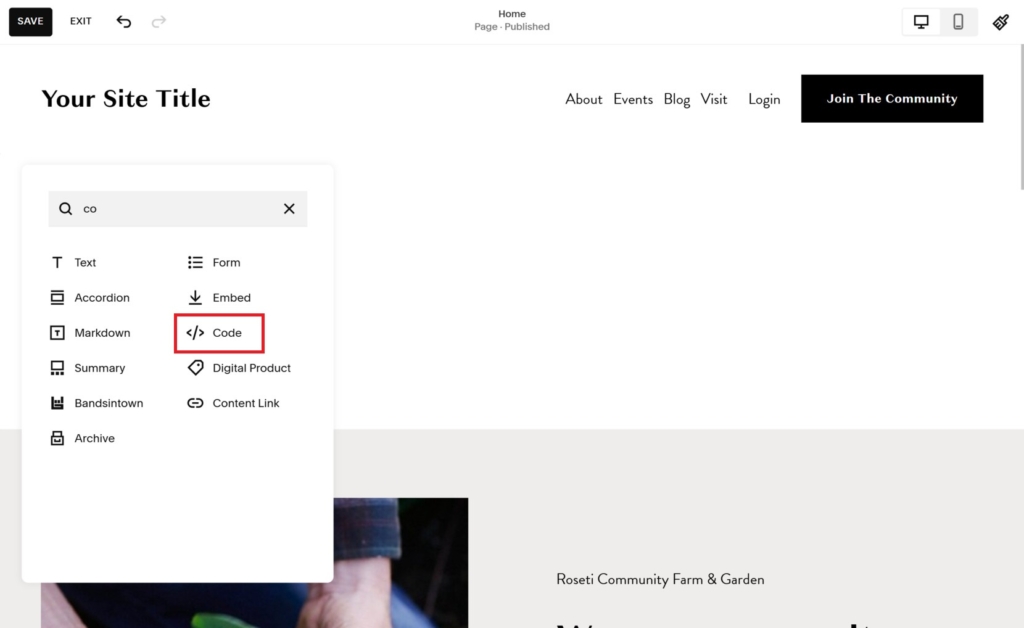Add a Form block
Image resolution: width=1024 pixels, height=628 pixels.
[225, 262]
